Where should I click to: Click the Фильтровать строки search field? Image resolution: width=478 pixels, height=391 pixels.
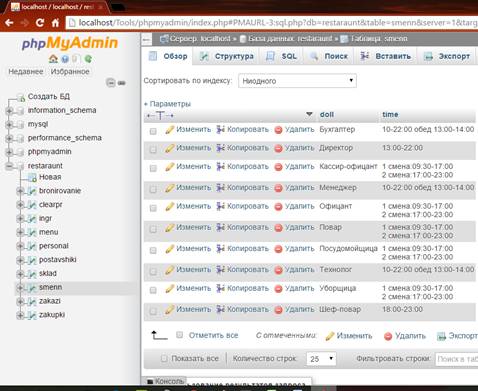pos(457,359)
